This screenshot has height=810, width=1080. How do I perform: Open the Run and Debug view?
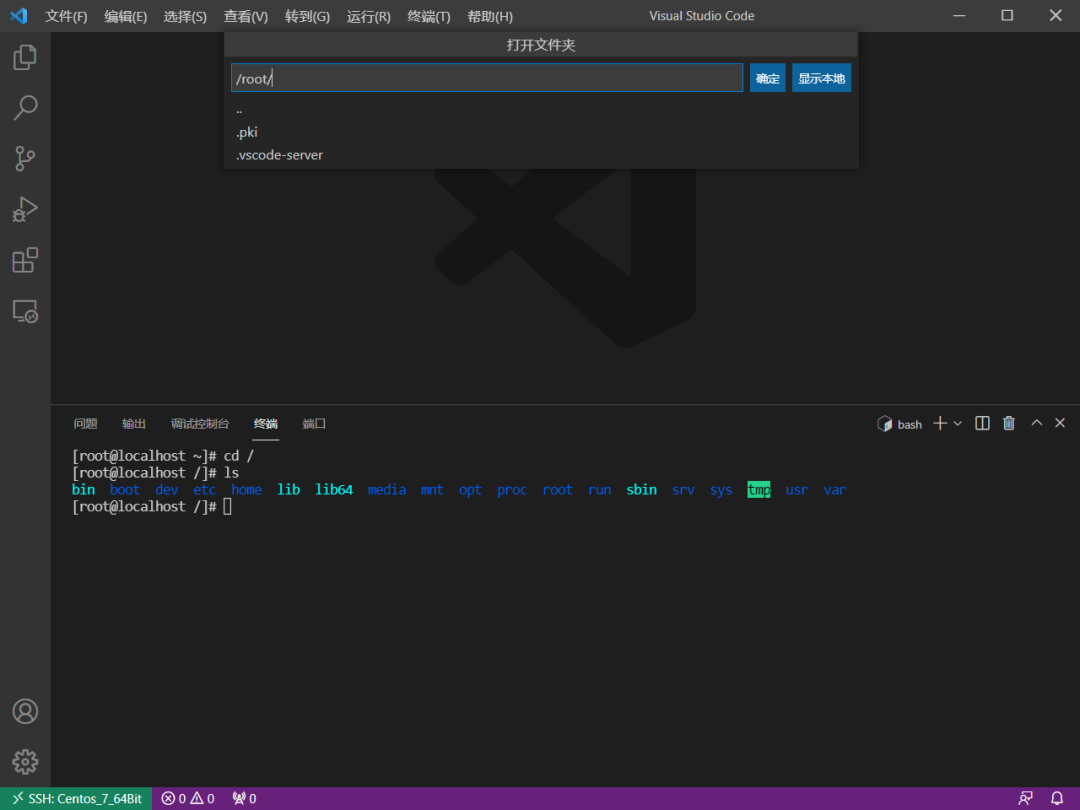point(25,210)
